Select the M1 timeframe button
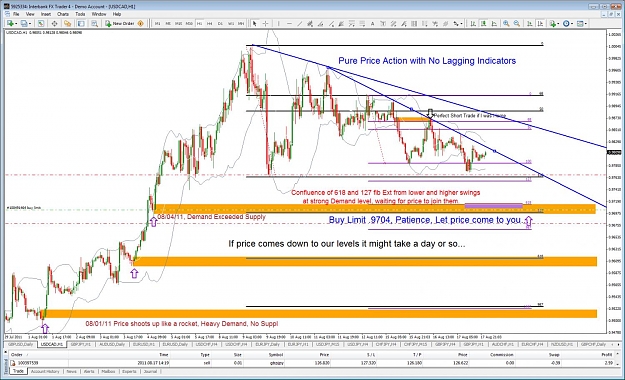The width and height of the screenshot is (625, 380). (157, 24)
